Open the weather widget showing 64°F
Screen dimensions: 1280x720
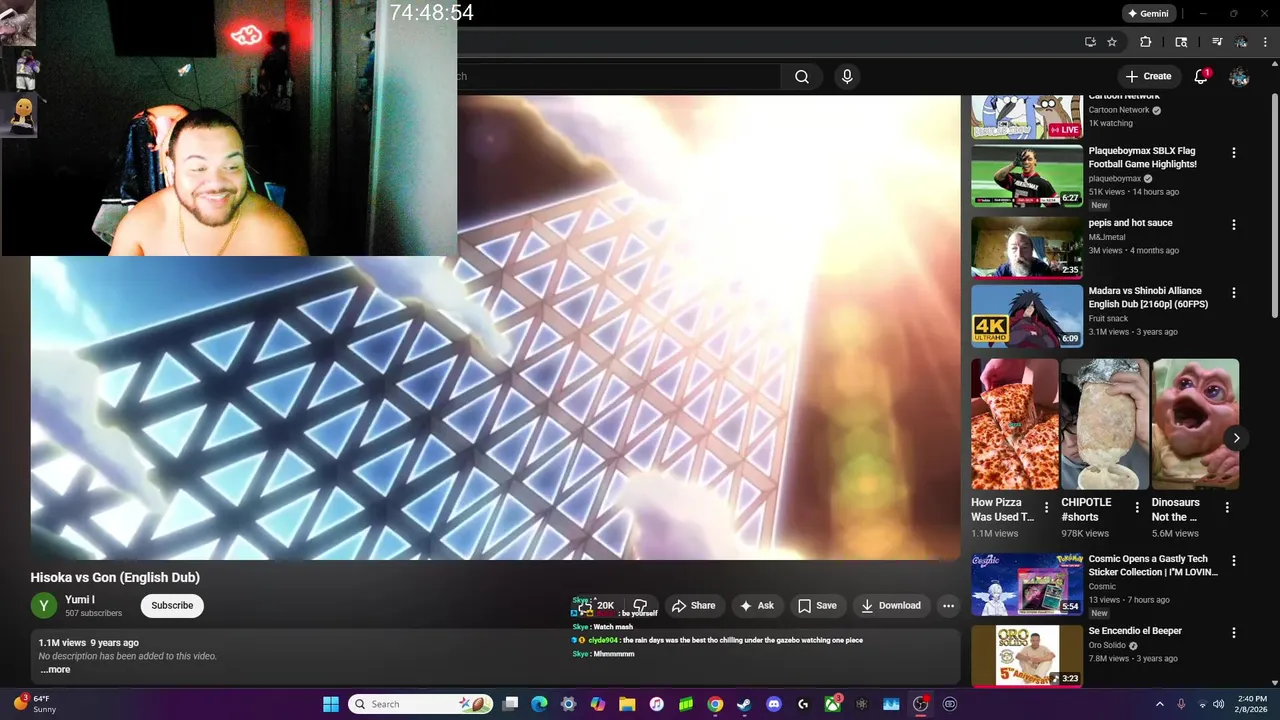click(36, 704)
